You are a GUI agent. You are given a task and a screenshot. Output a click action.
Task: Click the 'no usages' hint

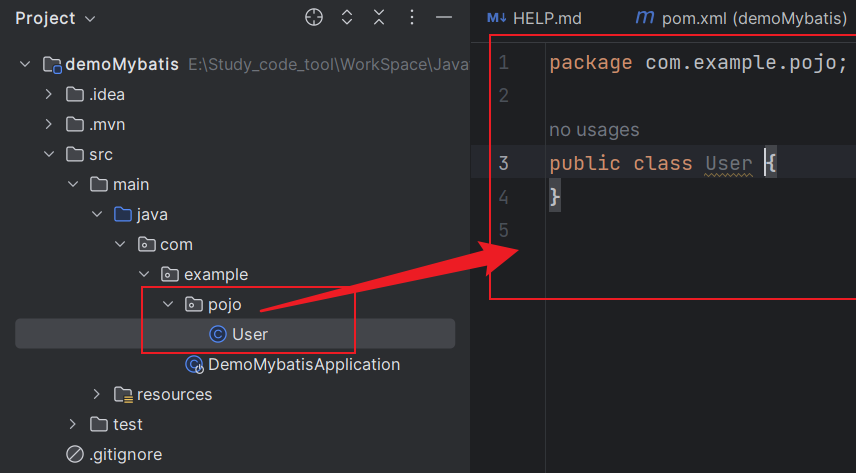point(594,130)
